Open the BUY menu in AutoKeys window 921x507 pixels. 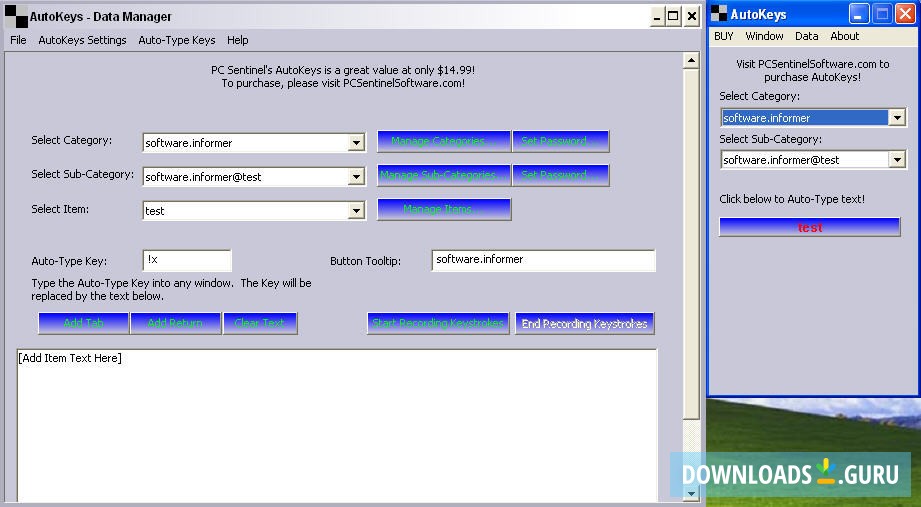pyautogui.click(x=724, y=36)
